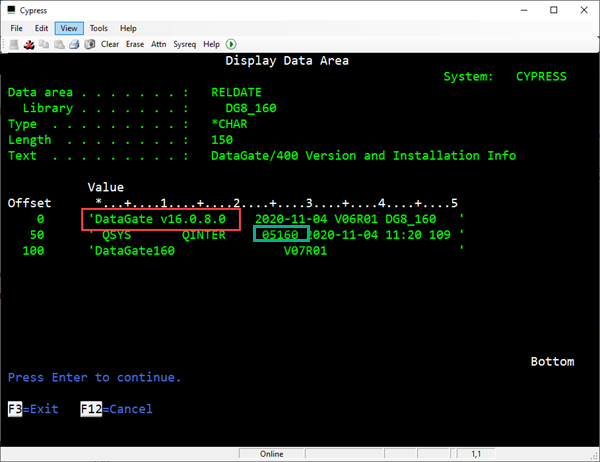This screenshot has height=462, width=600.
Task: Click the Value column heading
Action: tap(106, 187)
